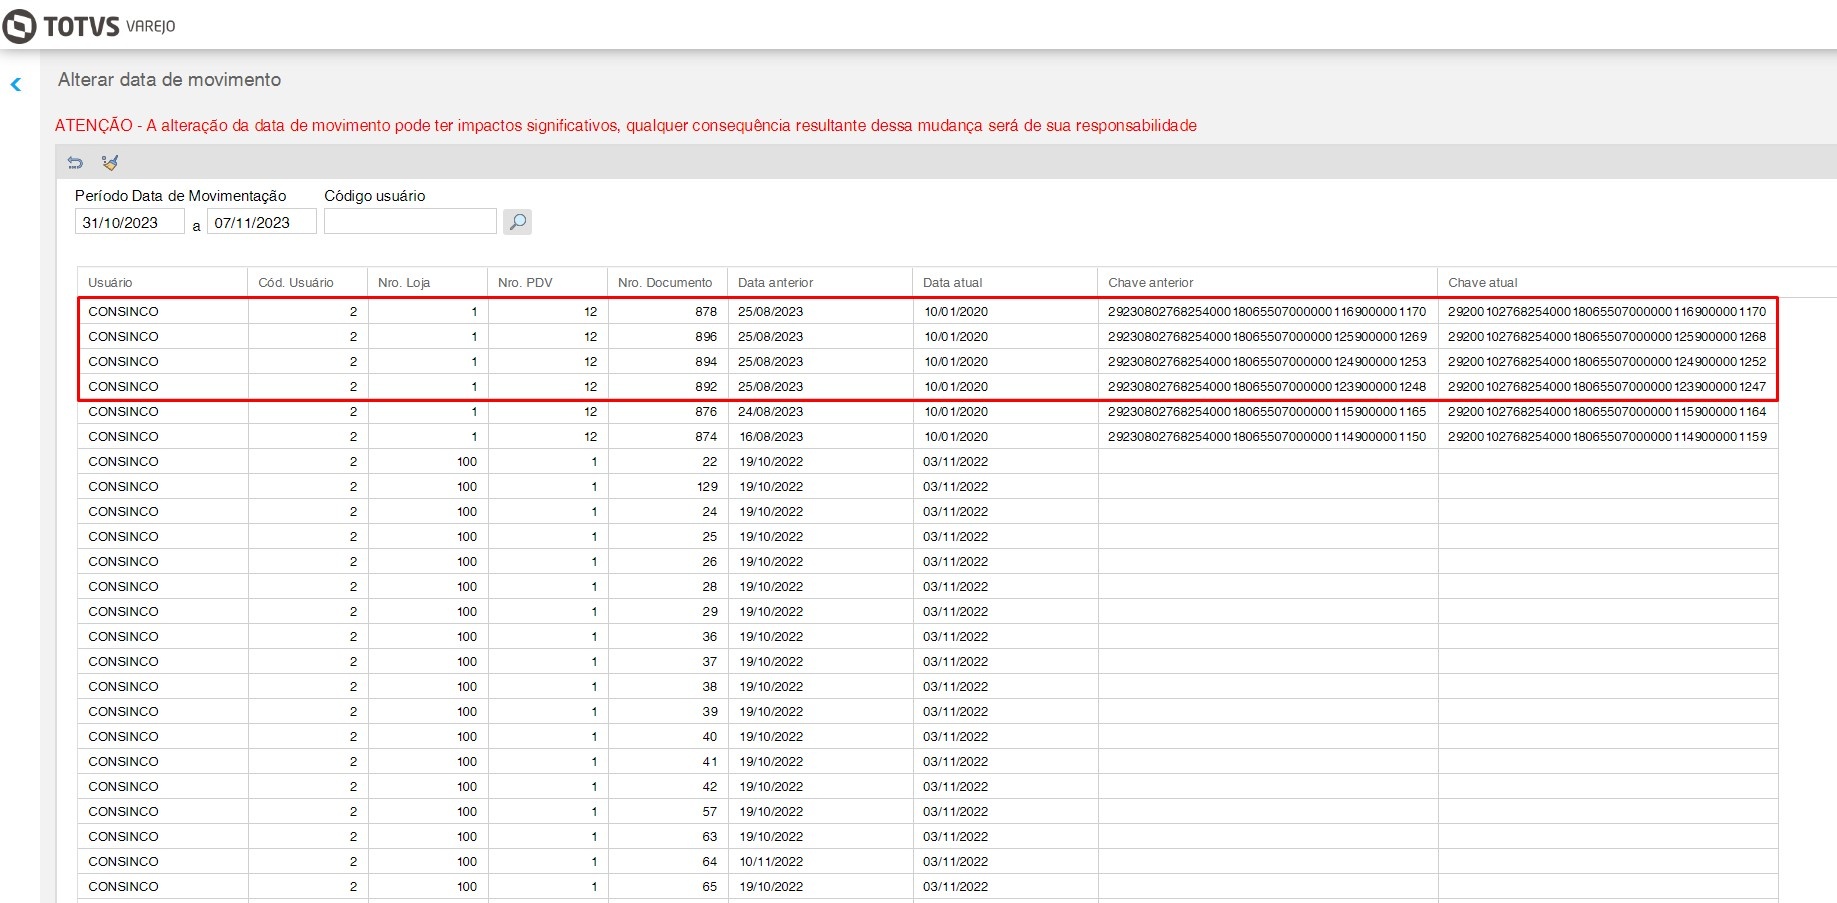The height and width of the screenshot is (903, 1837).
Task: Select the Chave atual cell ending in 1164
Action: (x=1608, y=411)
